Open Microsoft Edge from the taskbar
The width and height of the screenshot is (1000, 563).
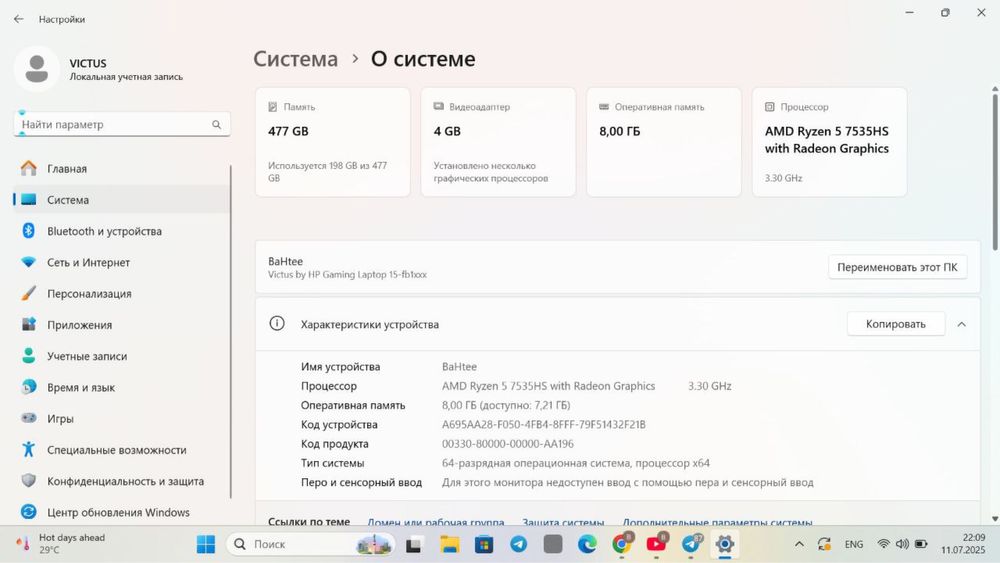(587, 545)
